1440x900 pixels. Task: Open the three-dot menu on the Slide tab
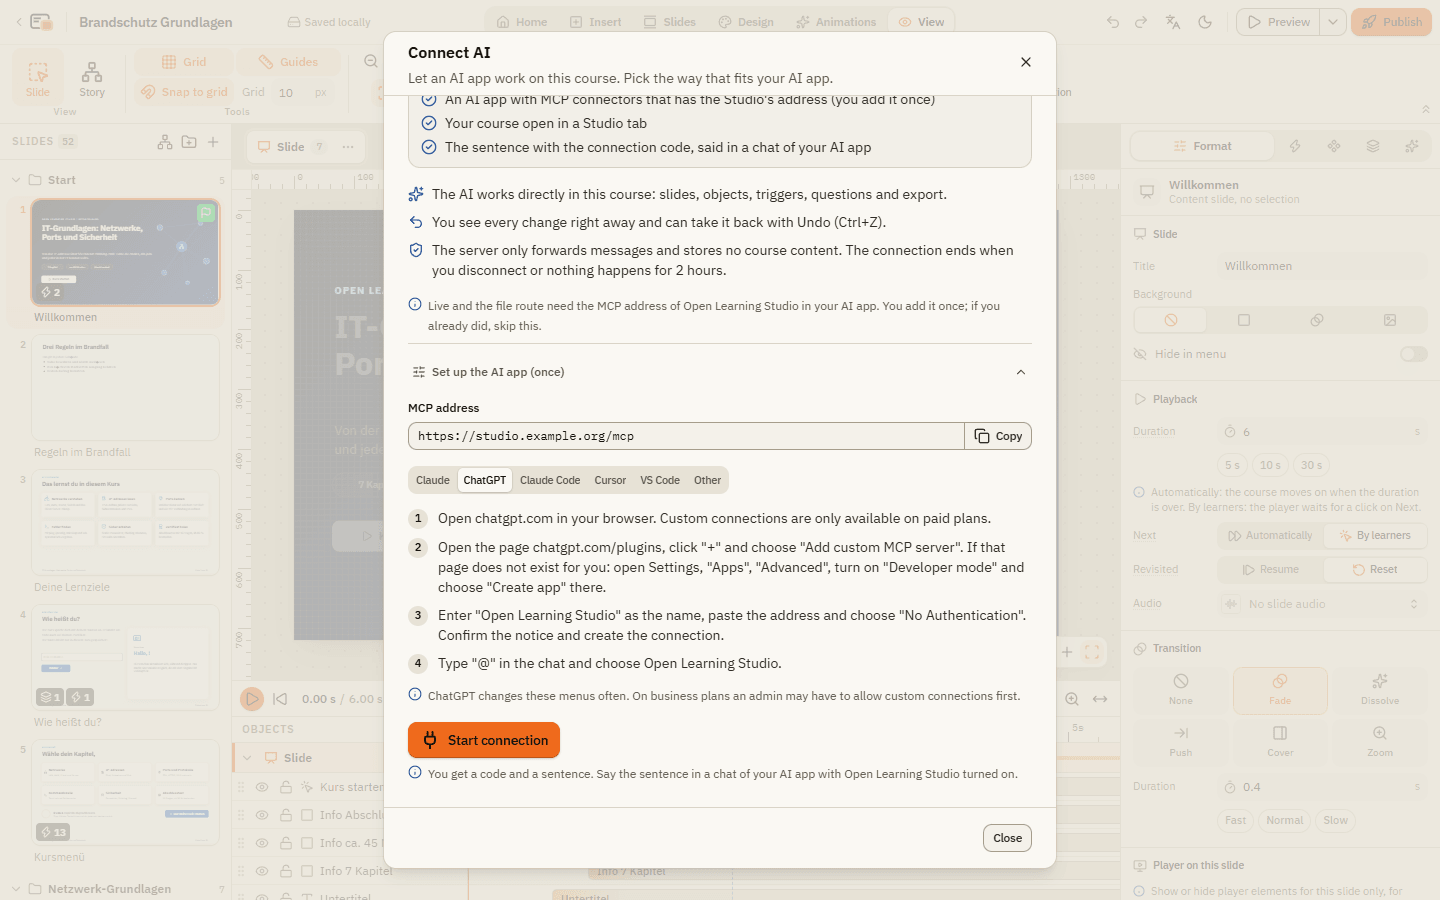click(x=348, y=147)
